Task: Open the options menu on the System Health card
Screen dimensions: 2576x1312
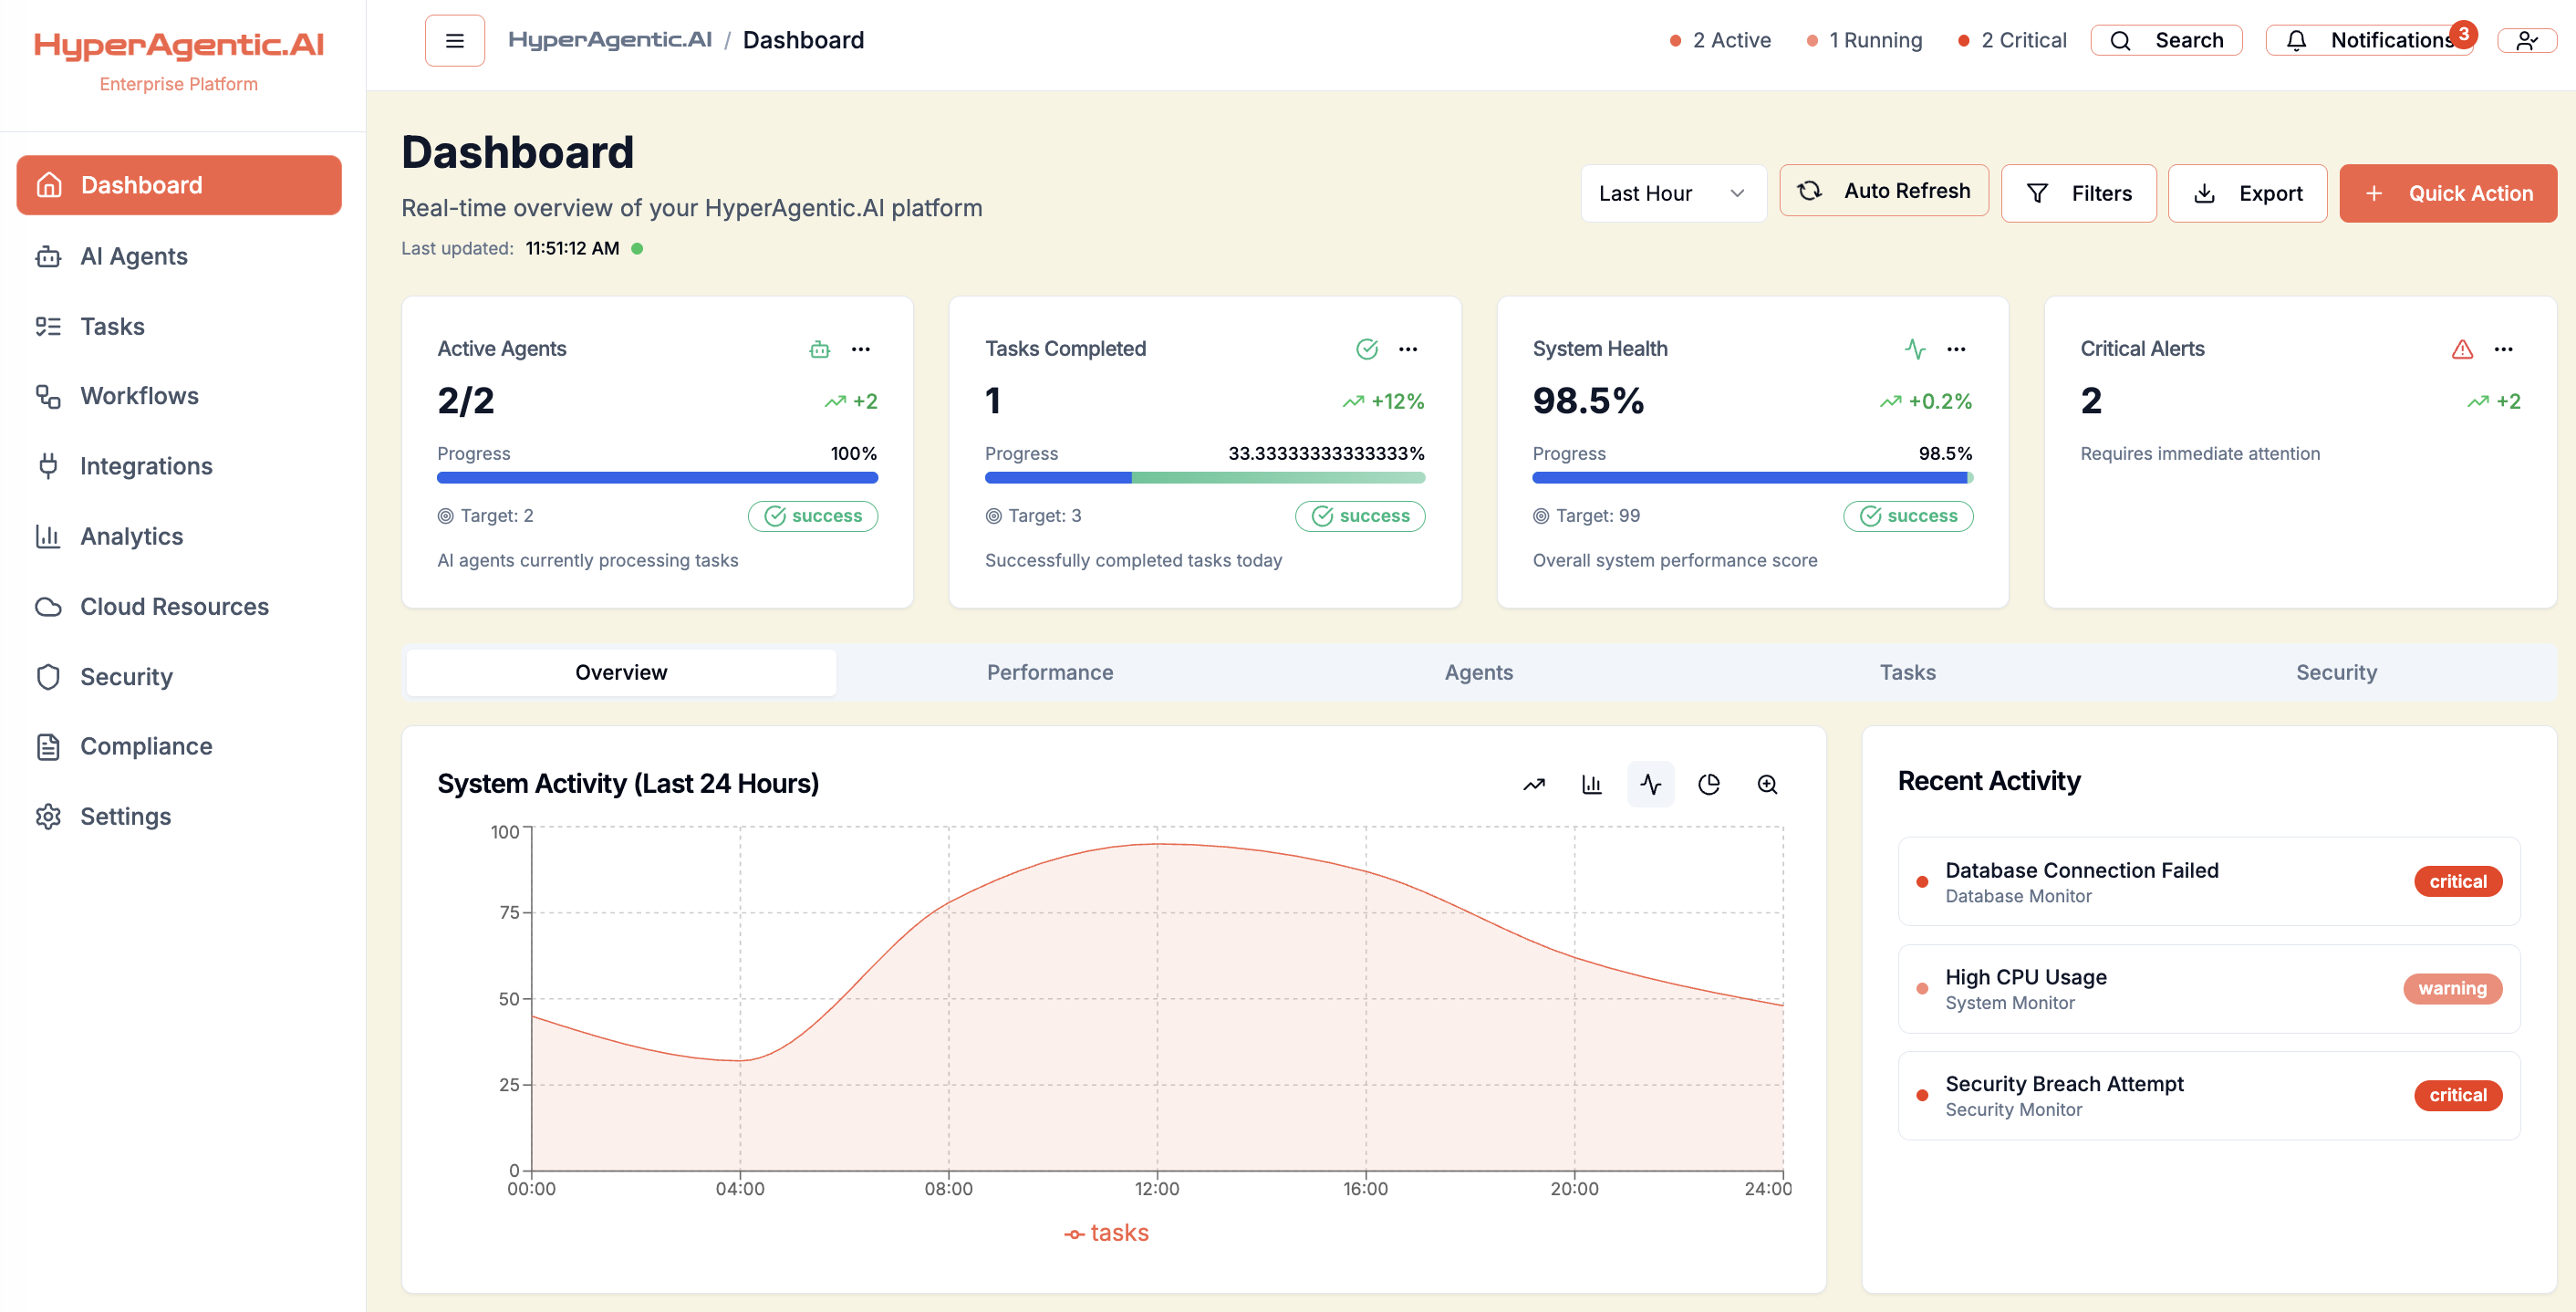Action: click(x=1957, y=349)
